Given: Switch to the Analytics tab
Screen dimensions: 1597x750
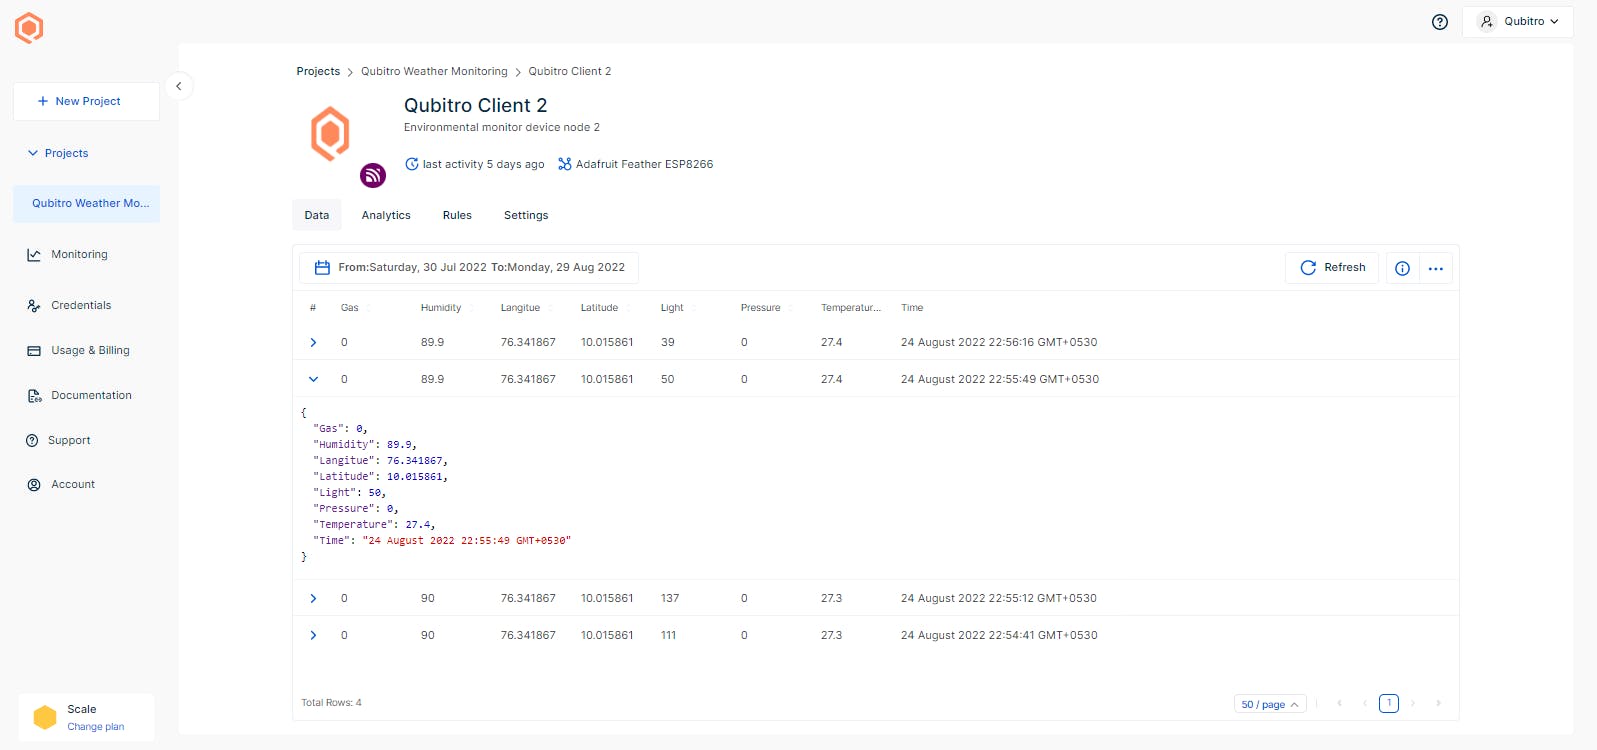Looking at the screenshot, I should (386, 215).
